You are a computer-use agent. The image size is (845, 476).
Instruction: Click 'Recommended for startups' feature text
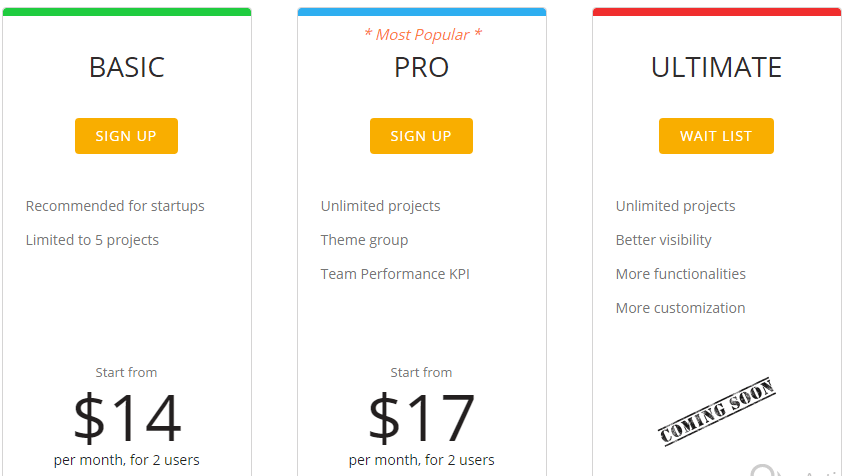115,206
